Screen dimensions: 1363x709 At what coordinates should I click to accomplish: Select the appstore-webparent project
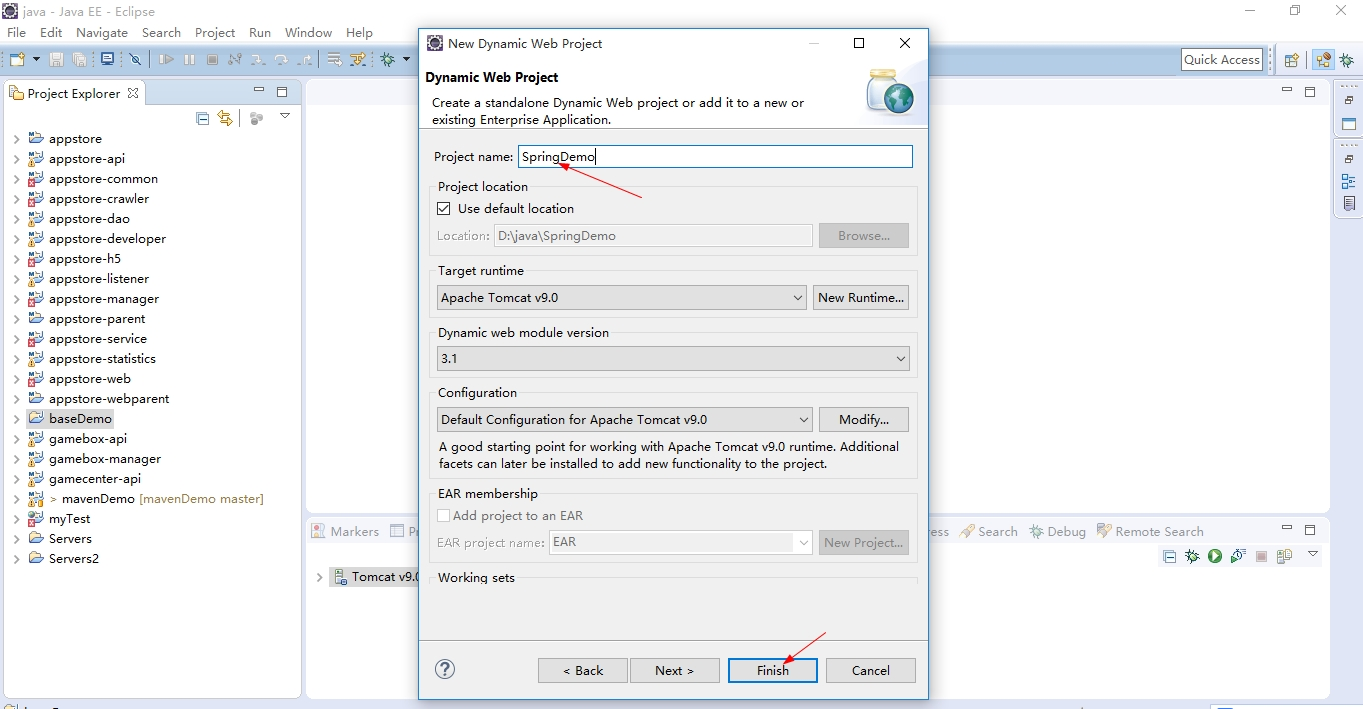[109, 399]
